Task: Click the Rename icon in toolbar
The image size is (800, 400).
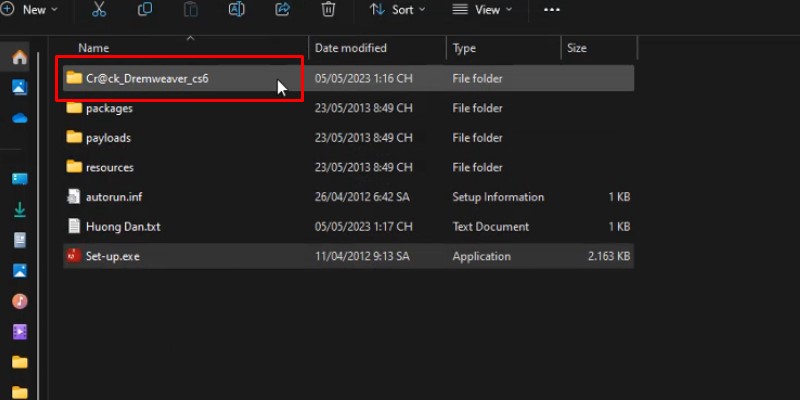Action: [237, 9]
